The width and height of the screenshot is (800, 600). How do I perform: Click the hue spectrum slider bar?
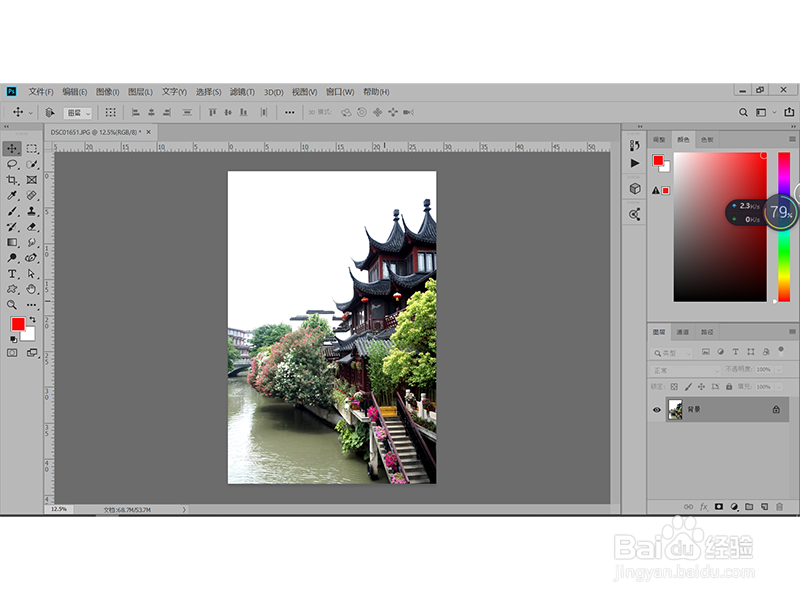click(784, 227)
